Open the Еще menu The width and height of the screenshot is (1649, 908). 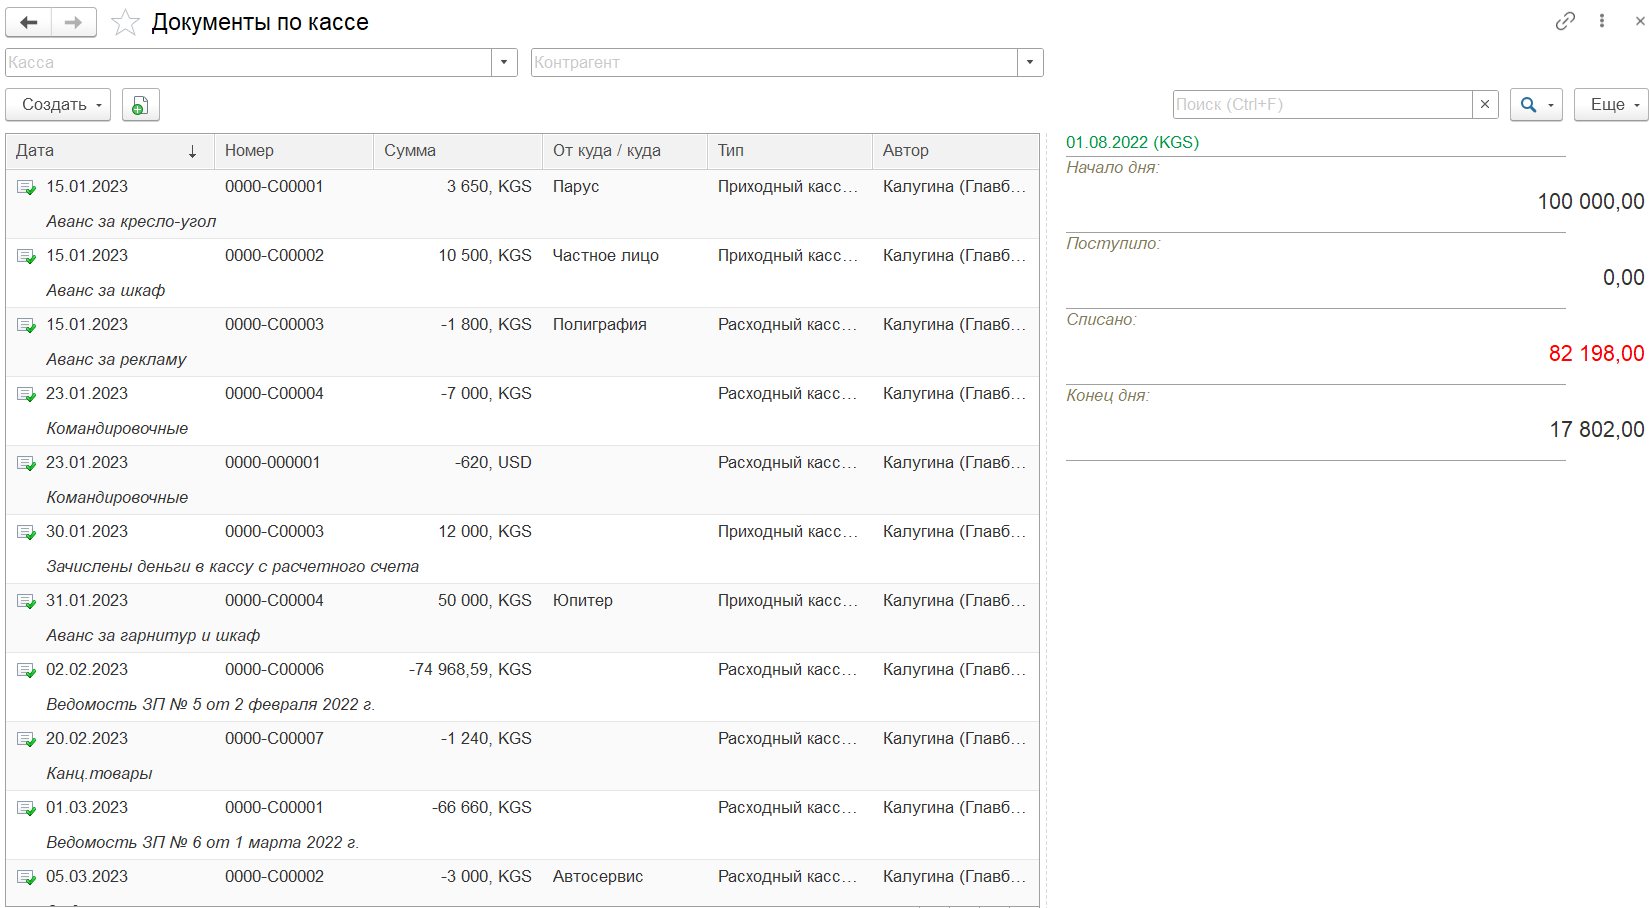click(x=1611, y=105)
